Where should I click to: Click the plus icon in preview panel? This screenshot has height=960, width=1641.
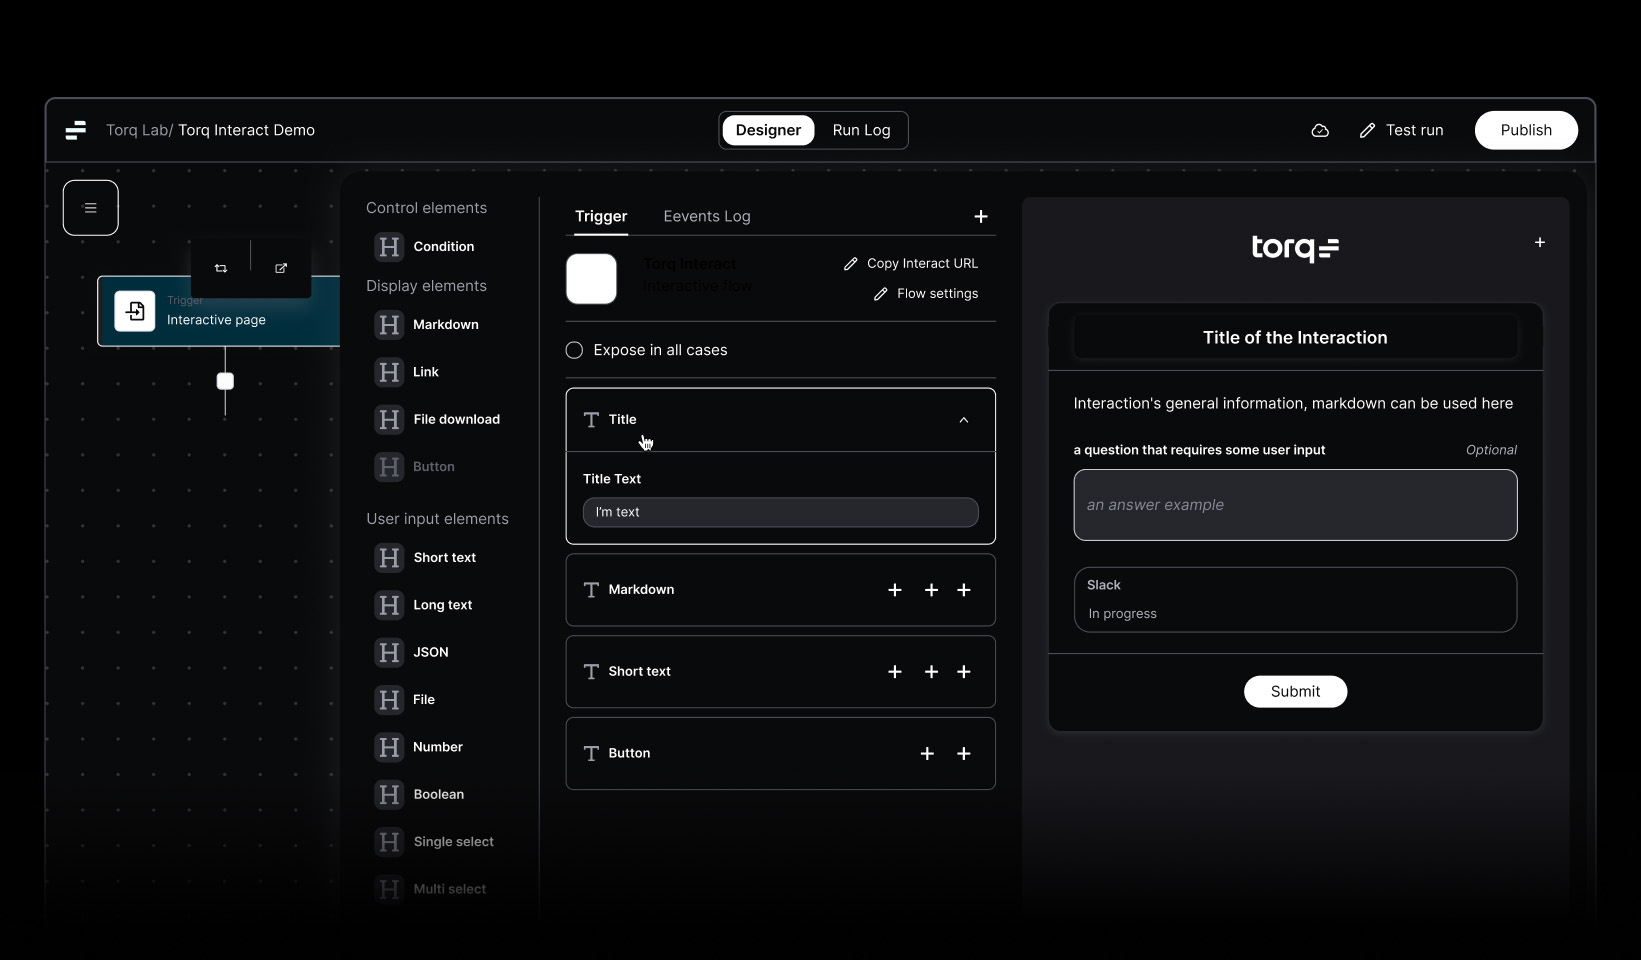click(1540, 243)
